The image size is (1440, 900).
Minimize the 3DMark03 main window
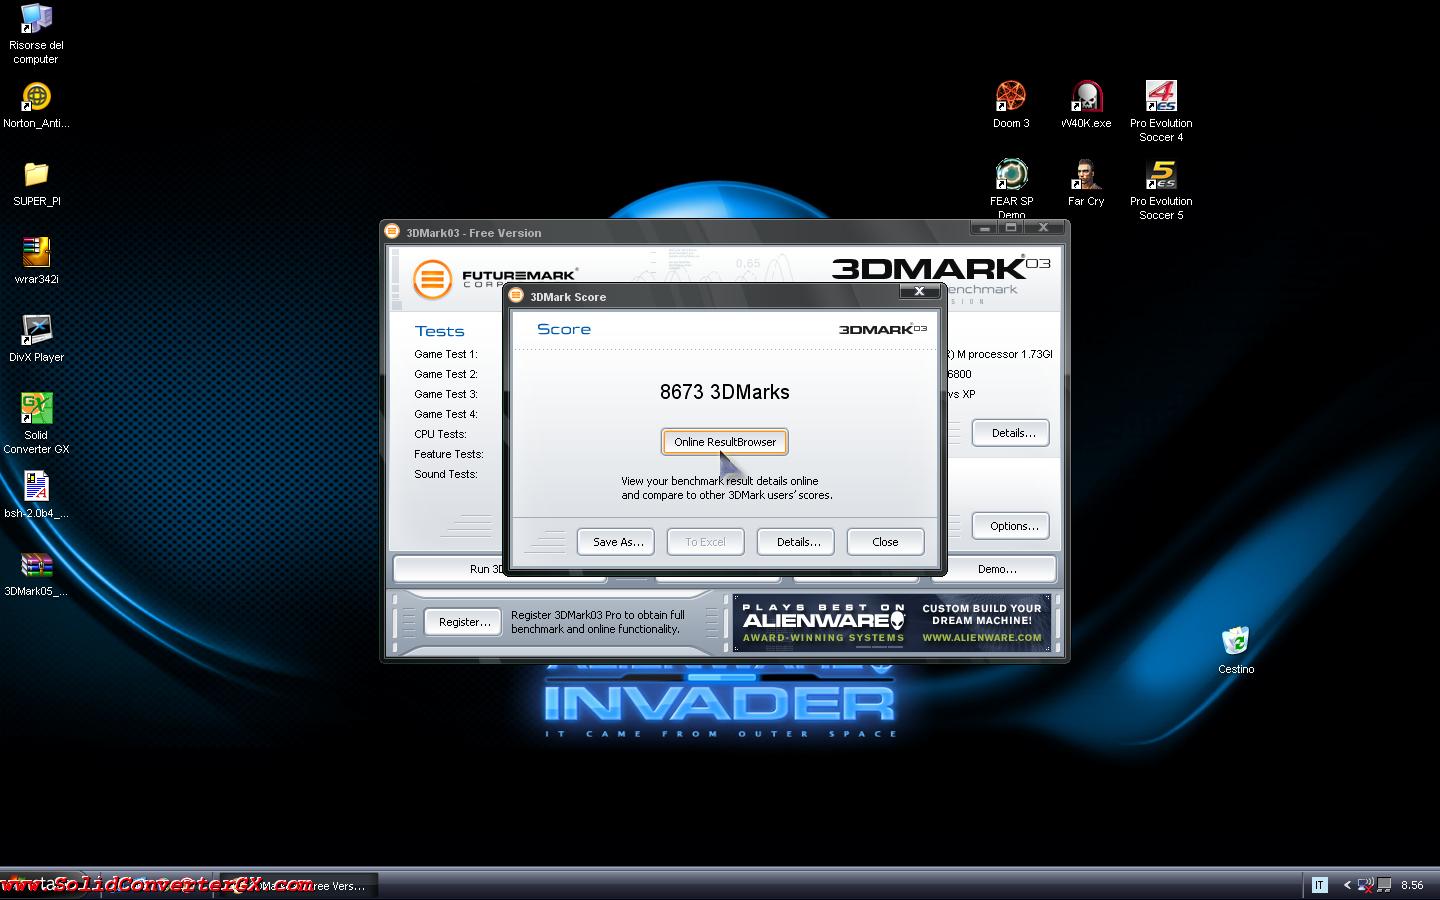pyautogui.click(x=985, y=228)
